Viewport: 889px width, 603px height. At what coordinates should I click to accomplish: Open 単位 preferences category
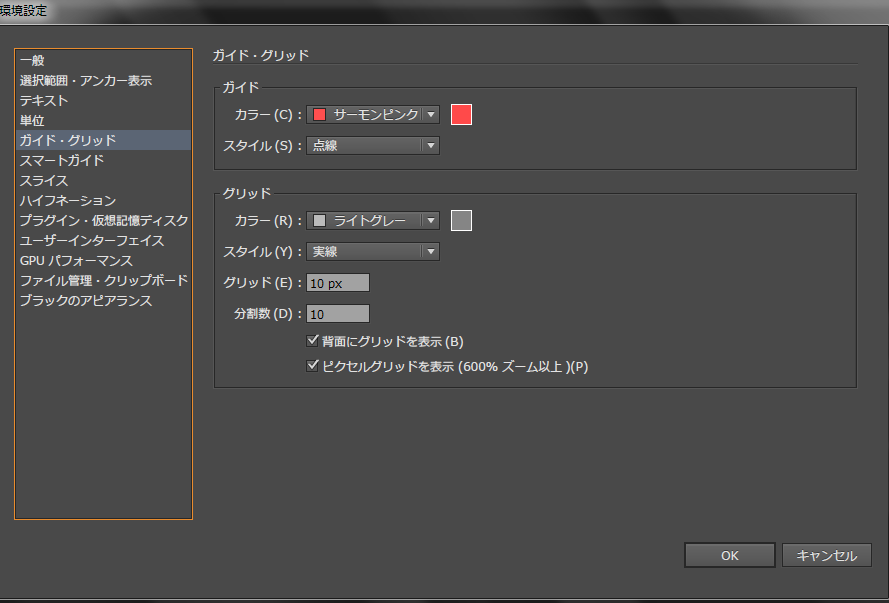click(103, 120)
